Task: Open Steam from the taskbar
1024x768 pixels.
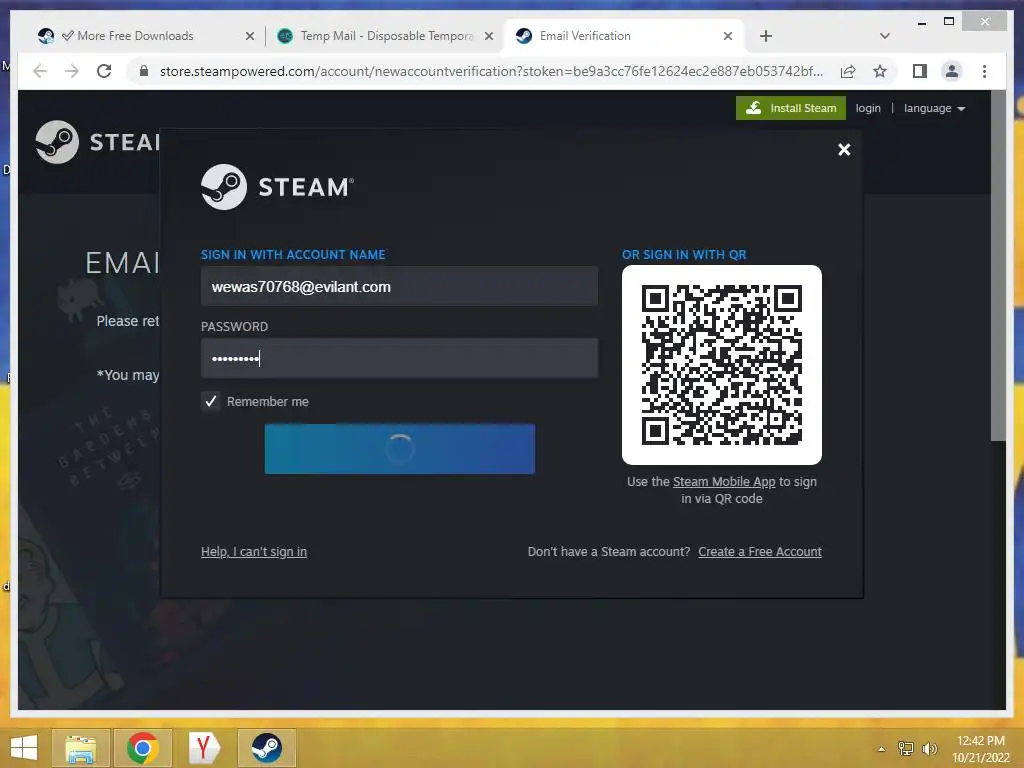Action: [266, 748]
